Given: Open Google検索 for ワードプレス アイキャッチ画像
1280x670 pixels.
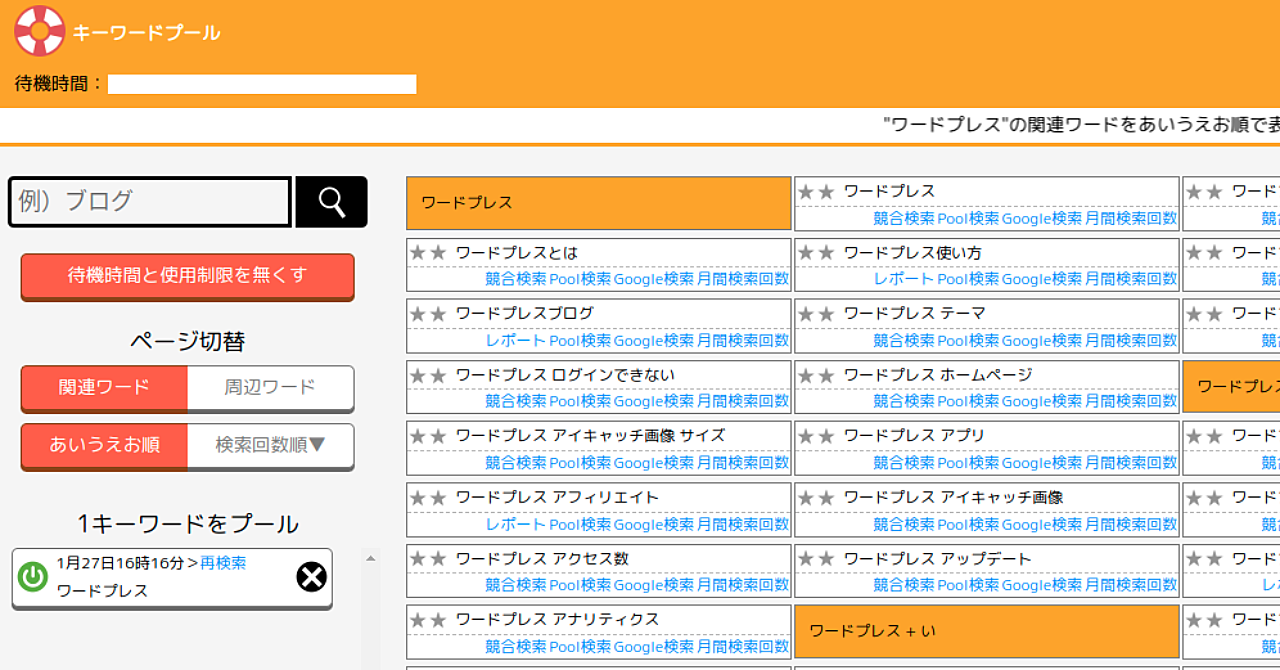Looking at the screenshot, I should [1042, 525].
